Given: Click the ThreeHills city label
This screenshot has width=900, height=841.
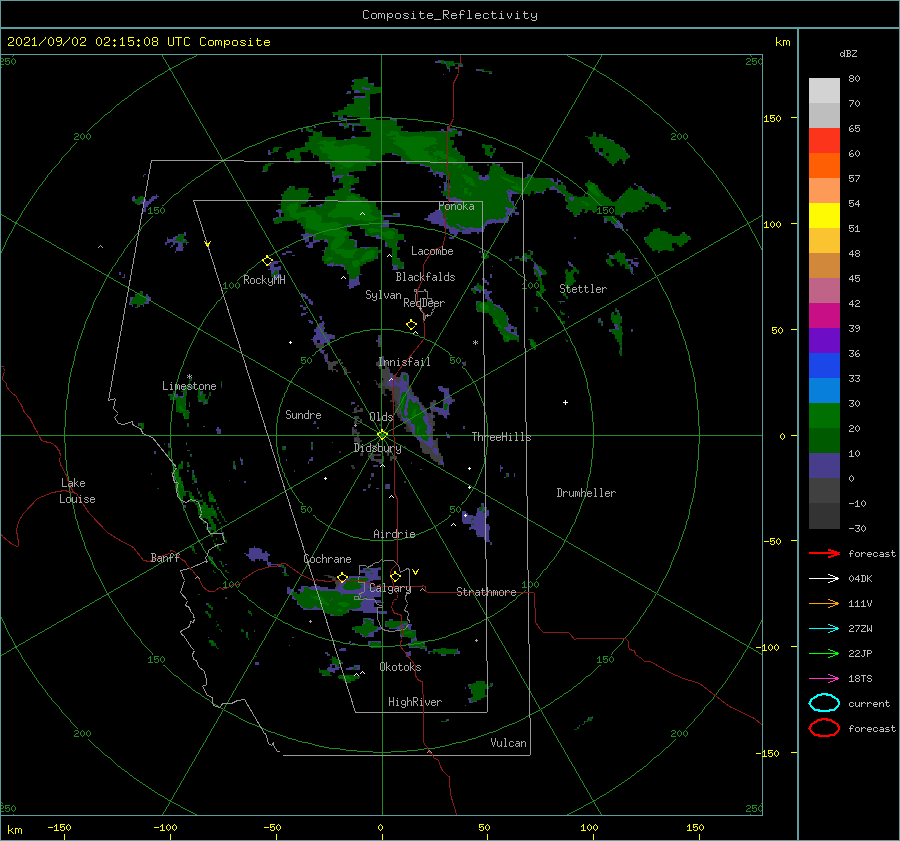Looking at the screenshot, I should pos(501,437).
